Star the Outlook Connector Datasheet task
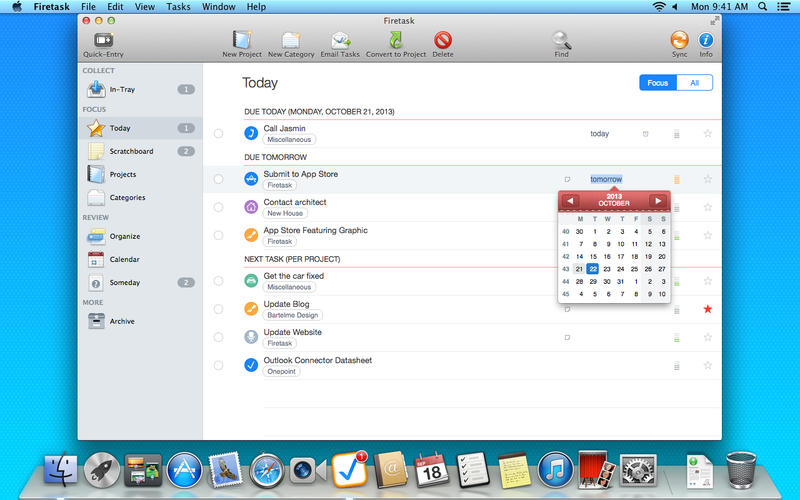Screen dimensions: 800x500 point(707,365)
